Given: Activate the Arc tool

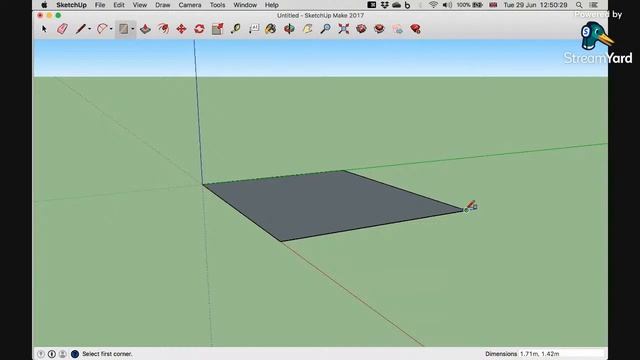Looking at the screenshot, I should [x=102, y=29].
